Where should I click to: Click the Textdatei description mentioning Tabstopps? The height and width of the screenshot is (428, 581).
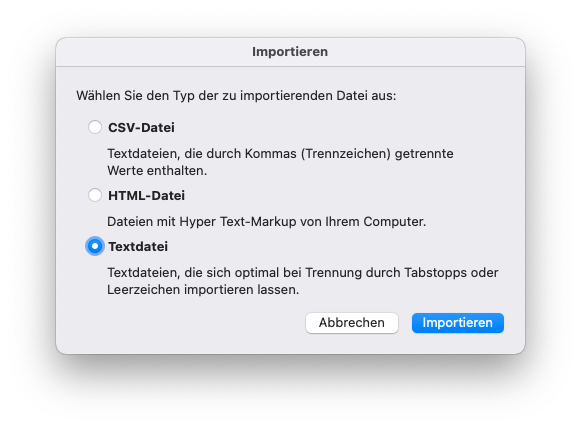point(303,273)
